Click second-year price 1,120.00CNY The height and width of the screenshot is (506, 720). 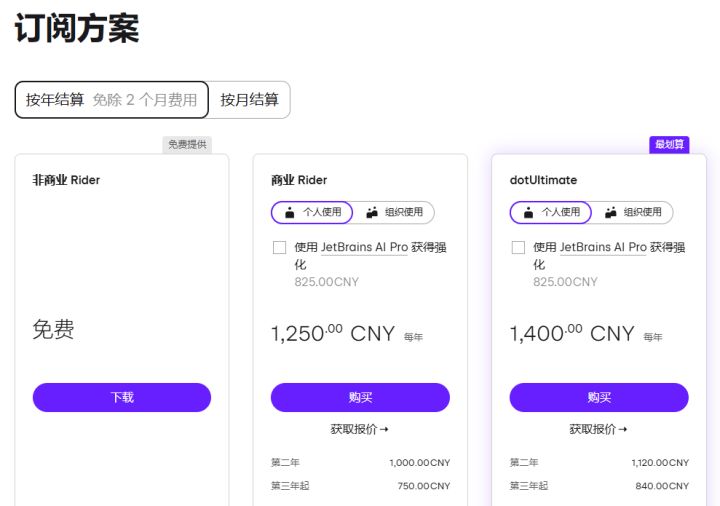click(x=660, y=463)
